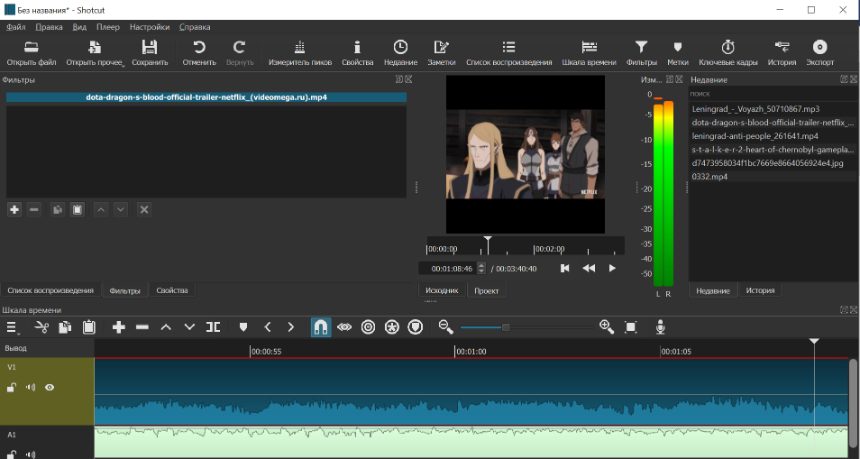The image size is (860, 459).
Task: Click the recent files поиск search field
Action: click(772, 94)
